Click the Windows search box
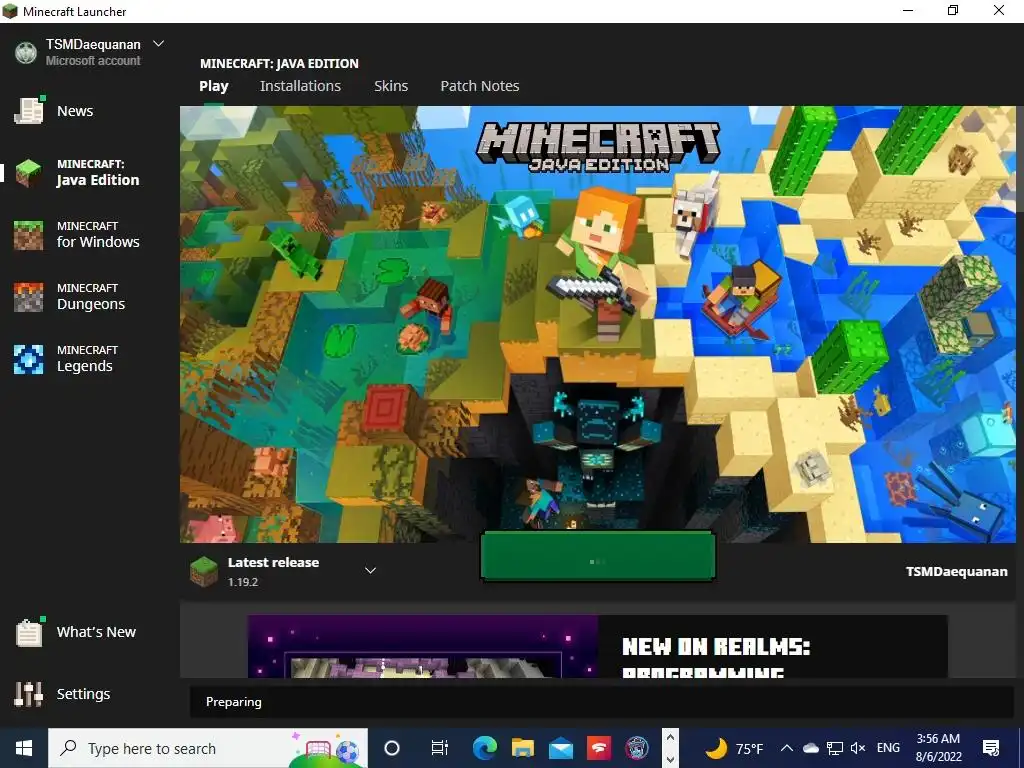1024x768 pixels. point(208,748)
